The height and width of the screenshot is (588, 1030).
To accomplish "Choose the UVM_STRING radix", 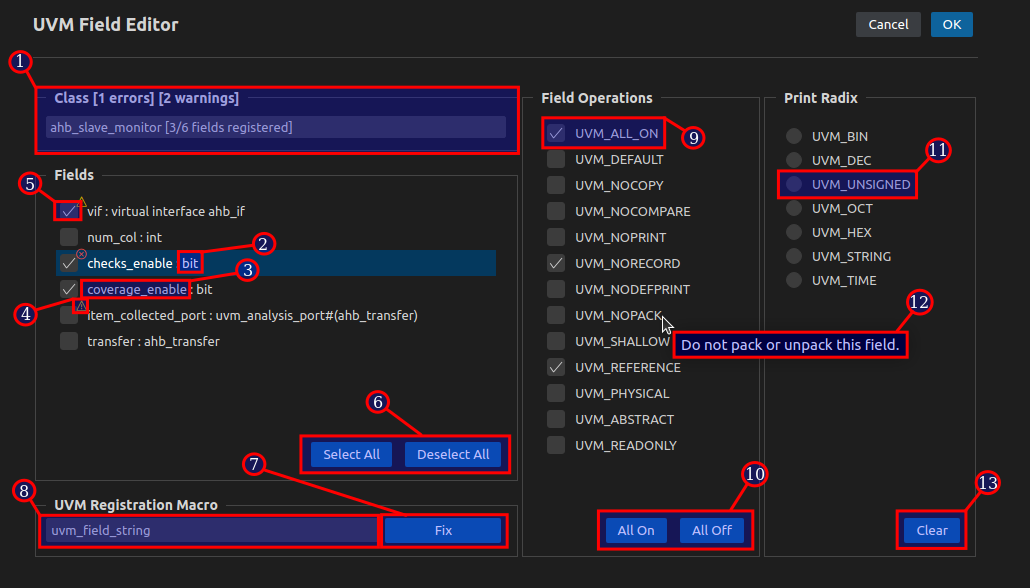I will [x=793, y=256].
